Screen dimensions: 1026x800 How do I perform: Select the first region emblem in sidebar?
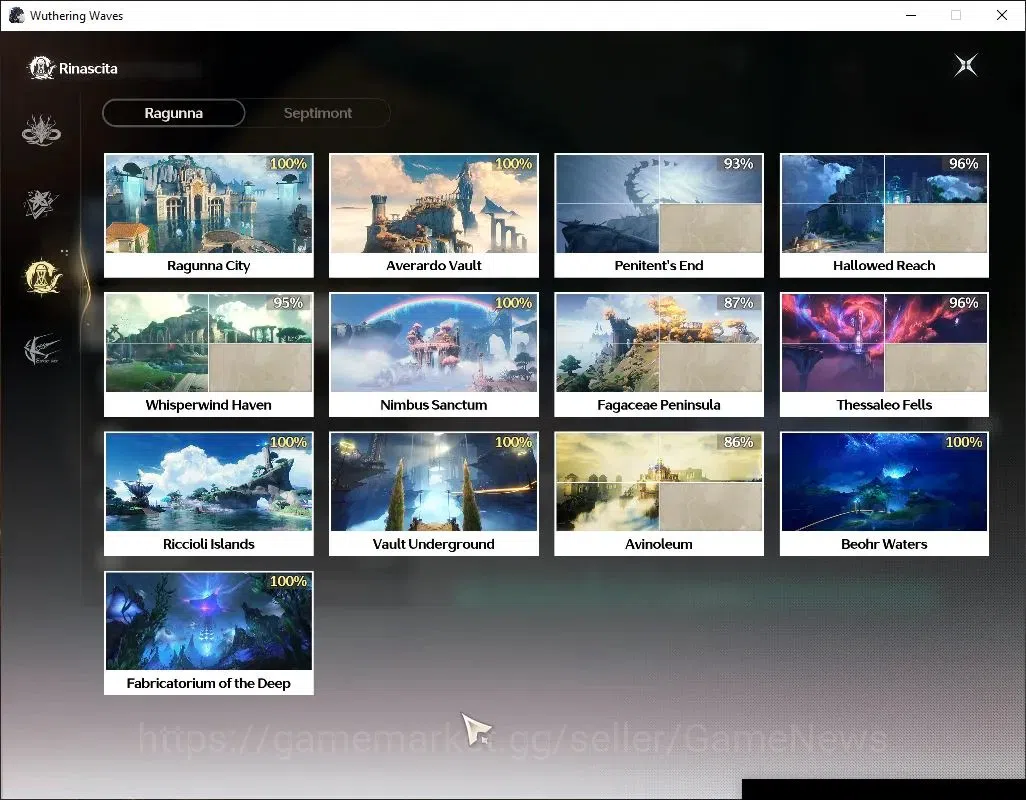(41, 130)
